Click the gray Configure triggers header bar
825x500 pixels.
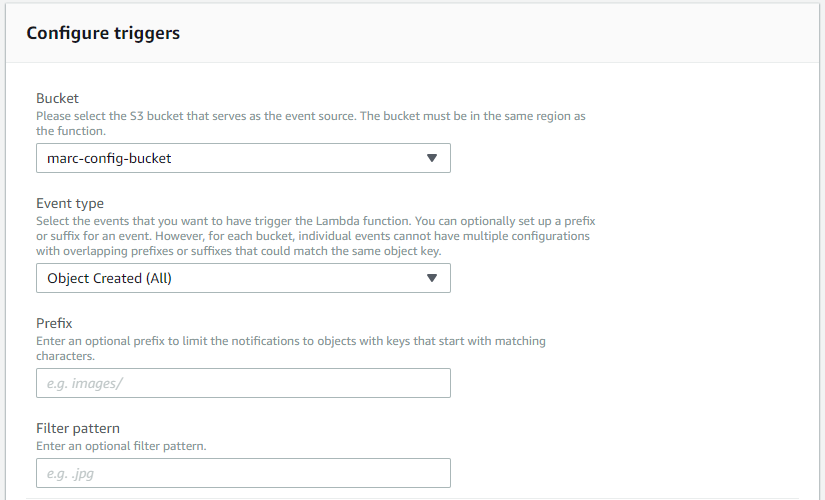[x=412, y=33]
